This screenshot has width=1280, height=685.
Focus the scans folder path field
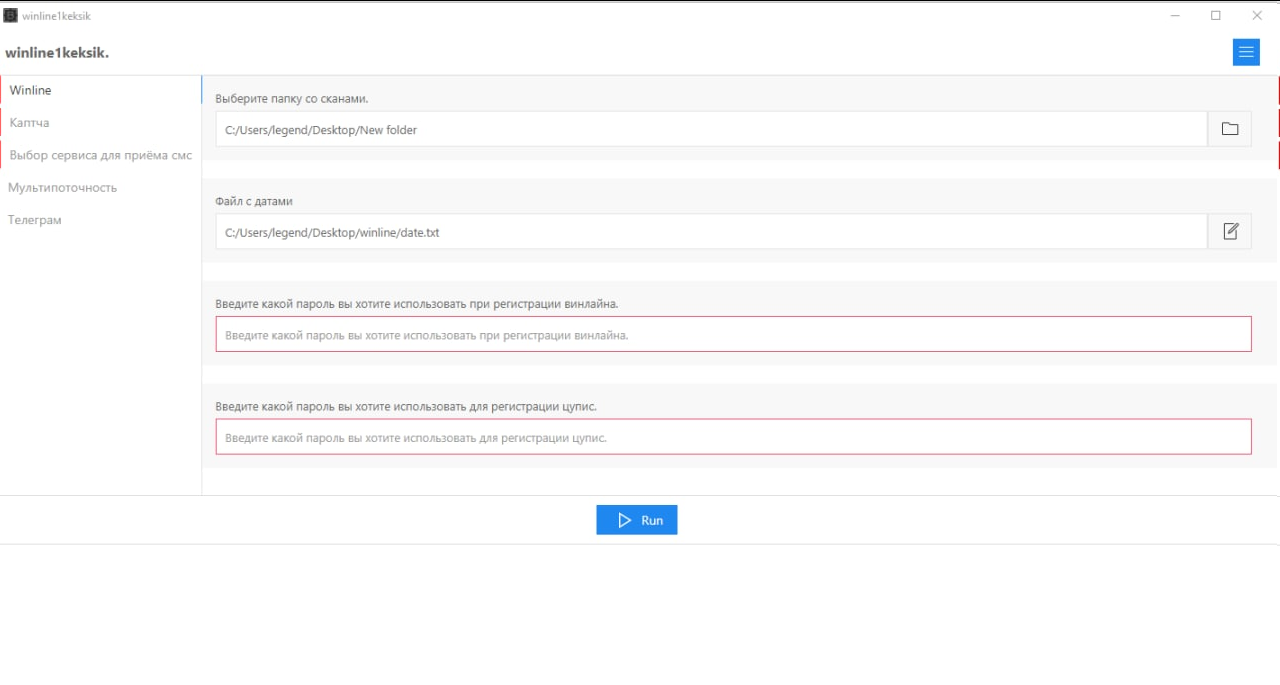712,129
